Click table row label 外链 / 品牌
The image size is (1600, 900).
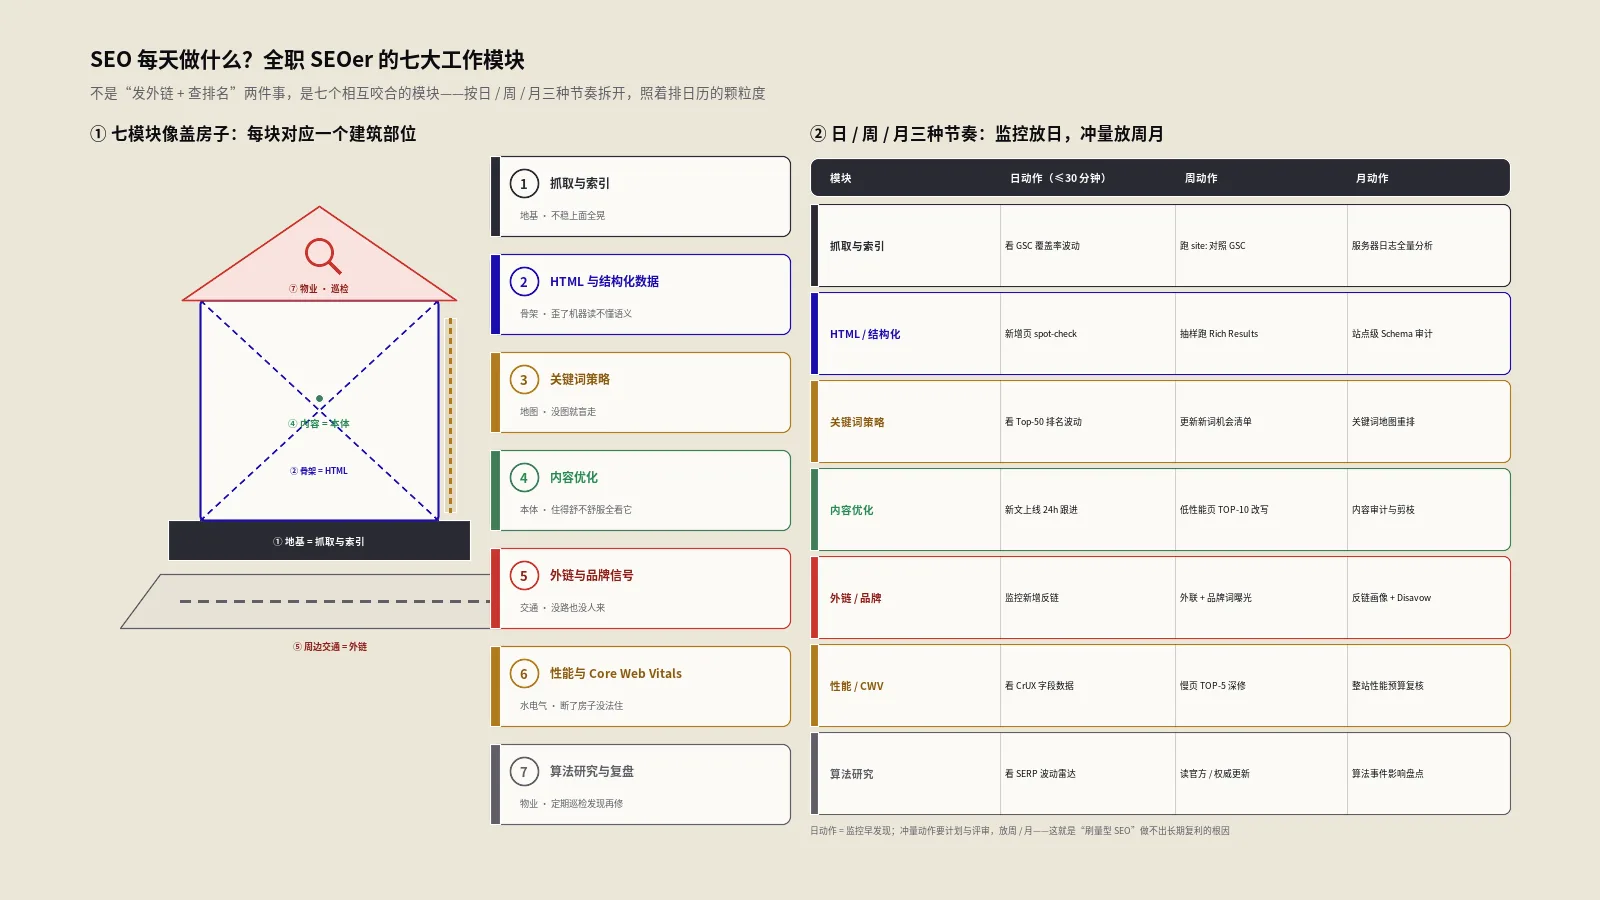pyautogui.click(x=855, y=598)
